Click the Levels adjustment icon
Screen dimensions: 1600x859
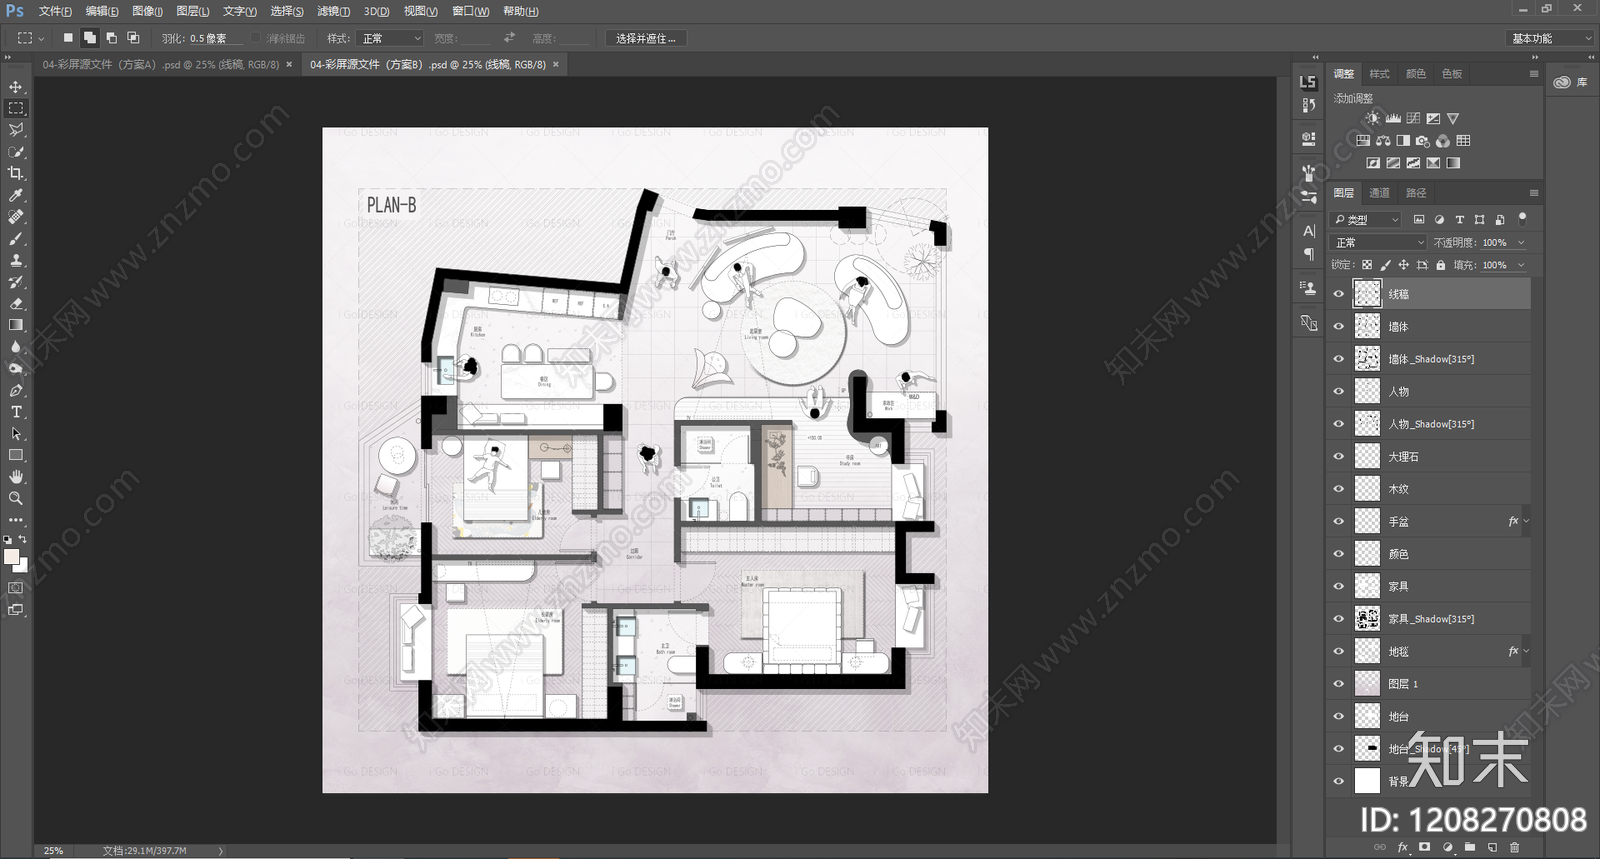point(1393,118)
